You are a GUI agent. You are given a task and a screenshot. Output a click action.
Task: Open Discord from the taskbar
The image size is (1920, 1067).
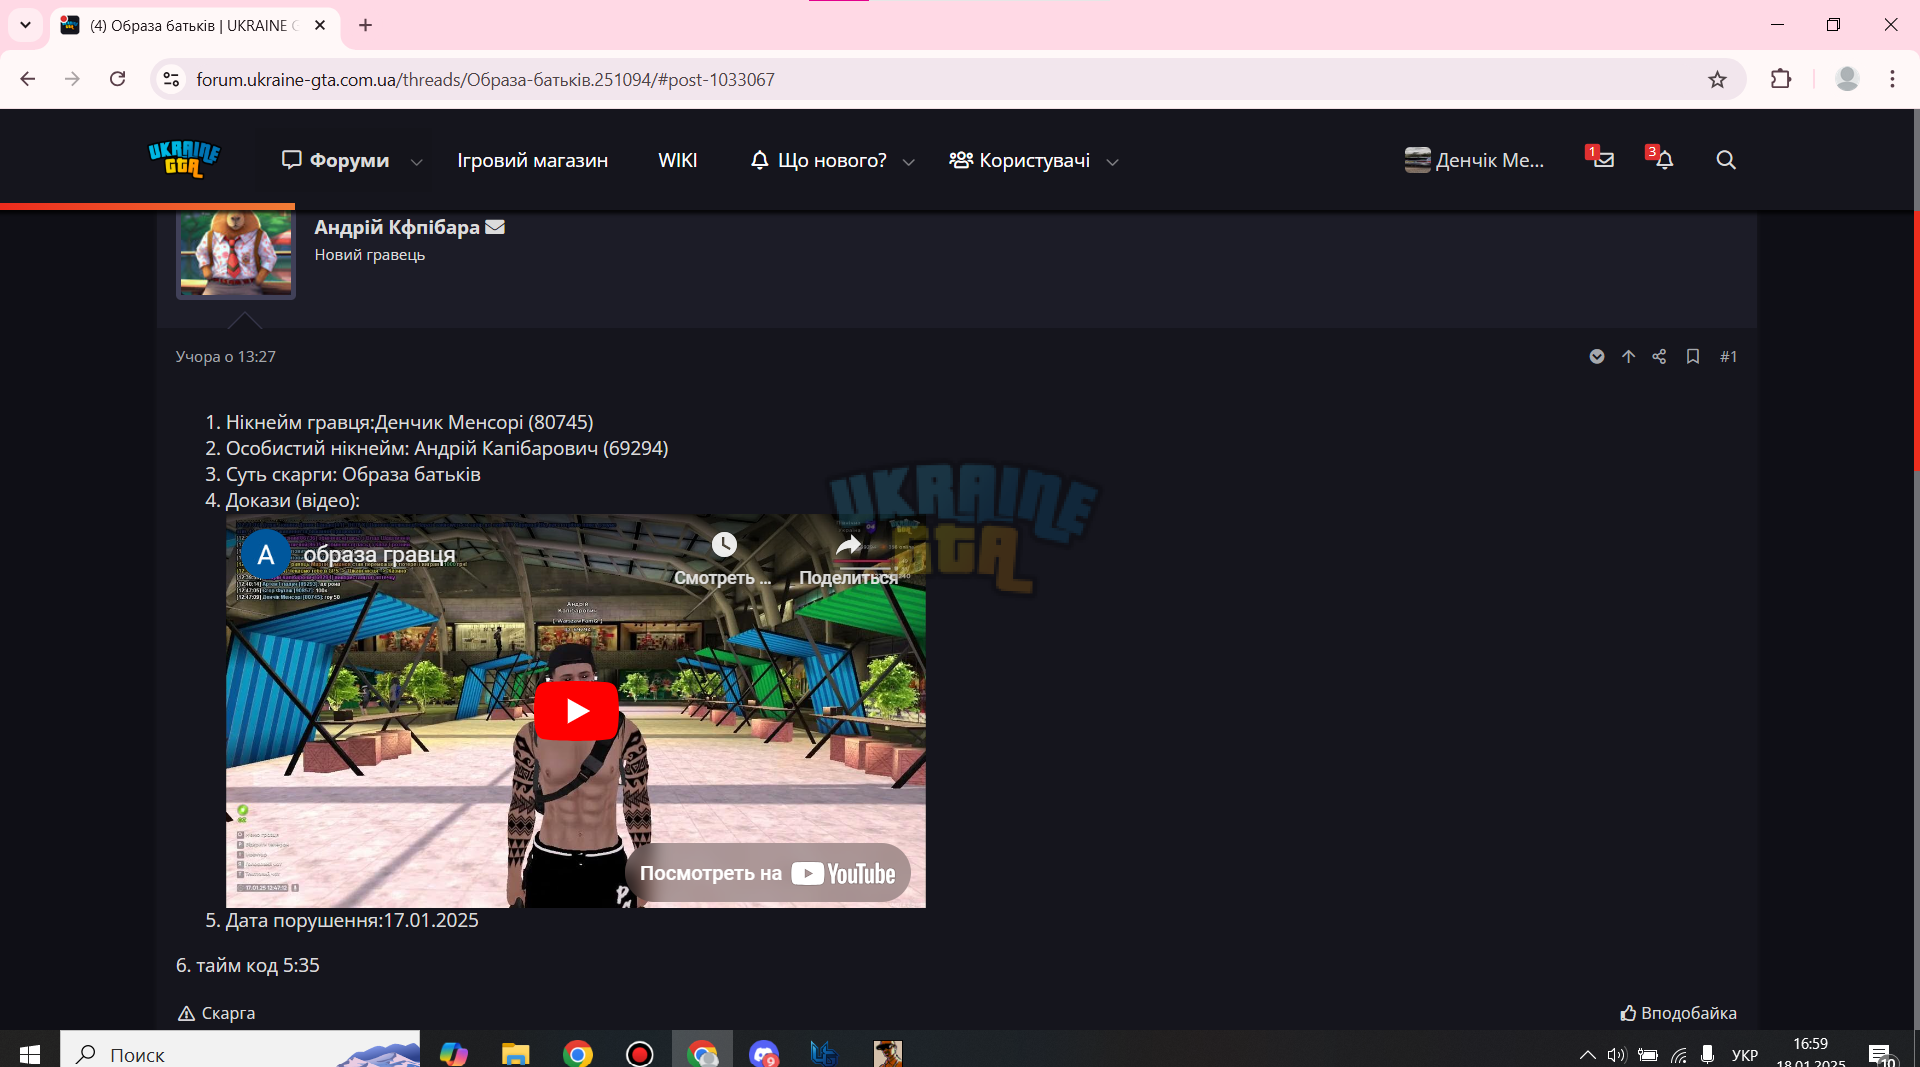pos(764,1054)
